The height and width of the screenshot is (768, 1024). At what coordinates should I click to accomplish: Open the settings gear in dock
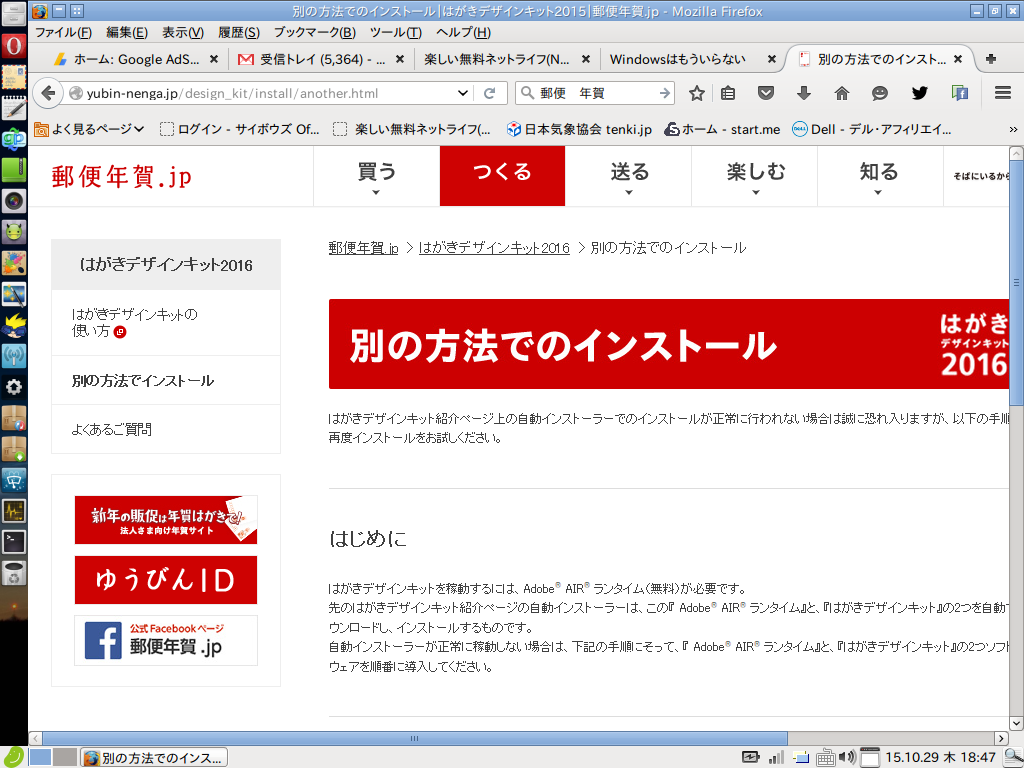(x=14, y=387)
